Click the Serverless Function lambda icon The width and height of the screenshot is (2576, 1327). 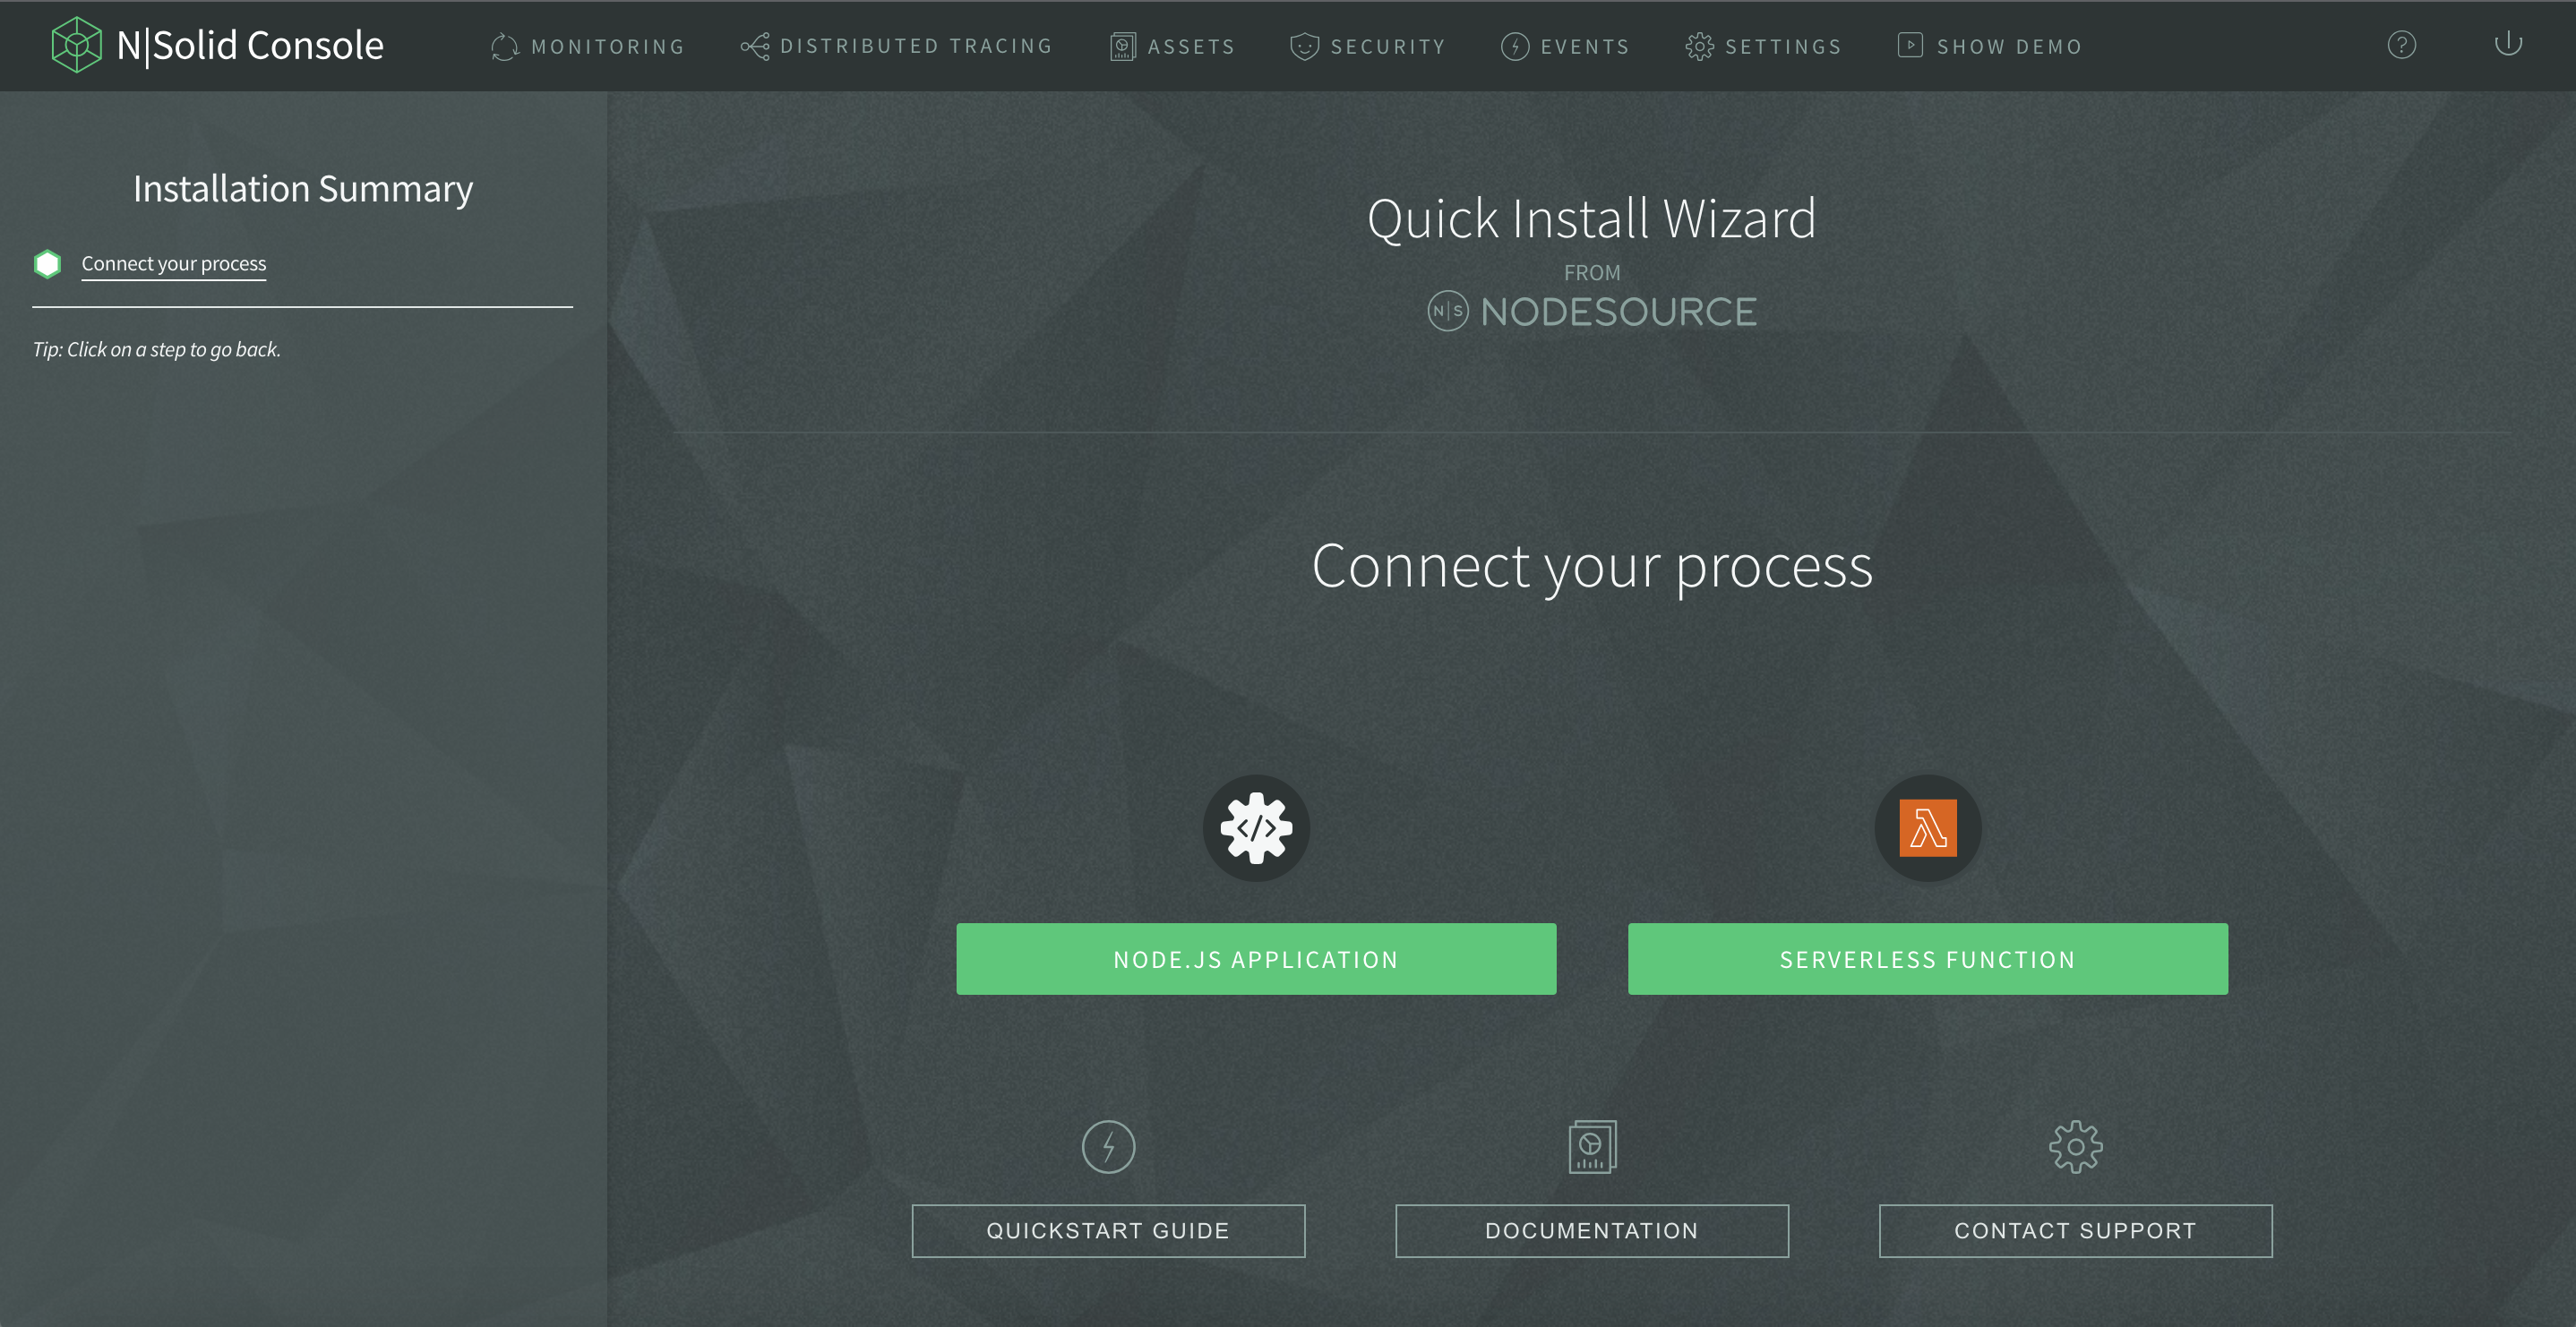click(x=1928, y=829)
